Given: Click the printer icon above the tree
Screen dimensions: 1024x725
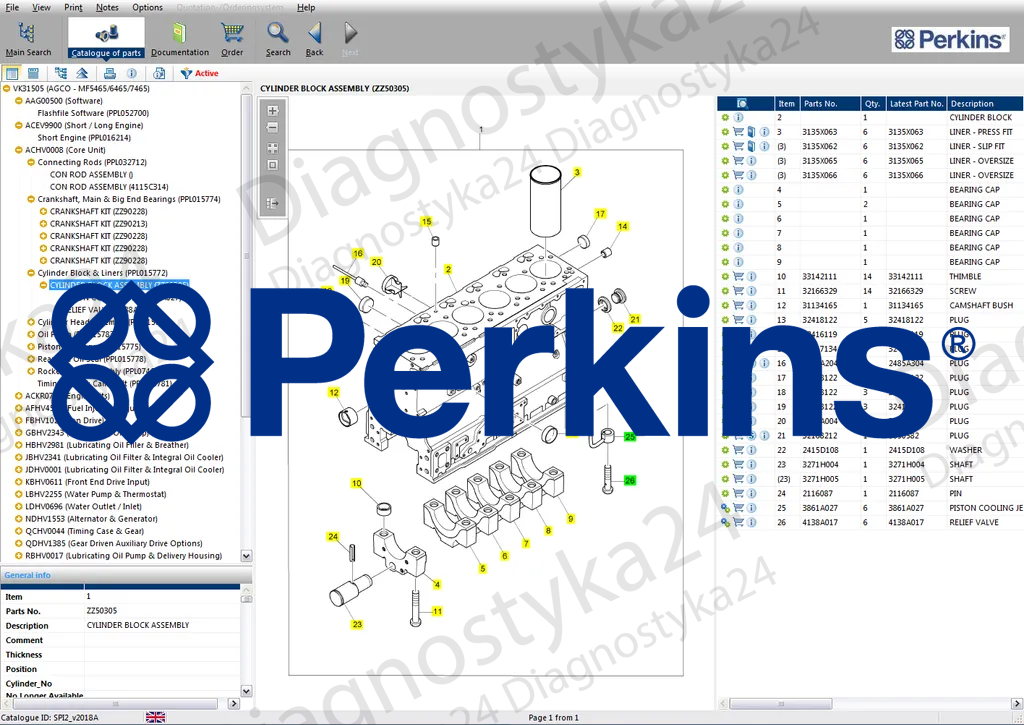Looking at the screenshot, I should 110,73.
